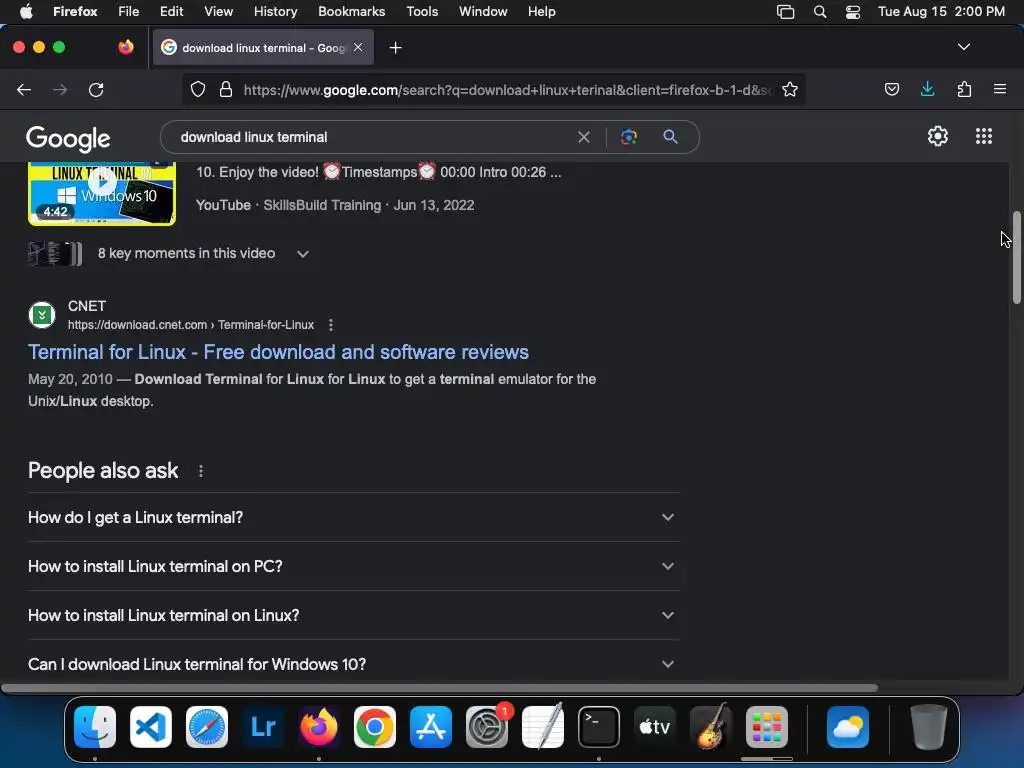
Task: Clear the Google search box
Action: 584,137
